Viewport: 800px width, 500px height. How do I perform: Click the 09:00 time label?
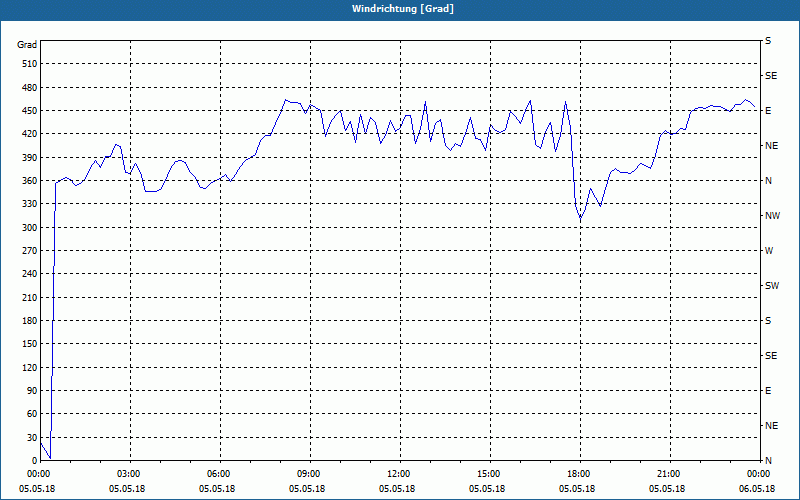[x=310, y=474]
